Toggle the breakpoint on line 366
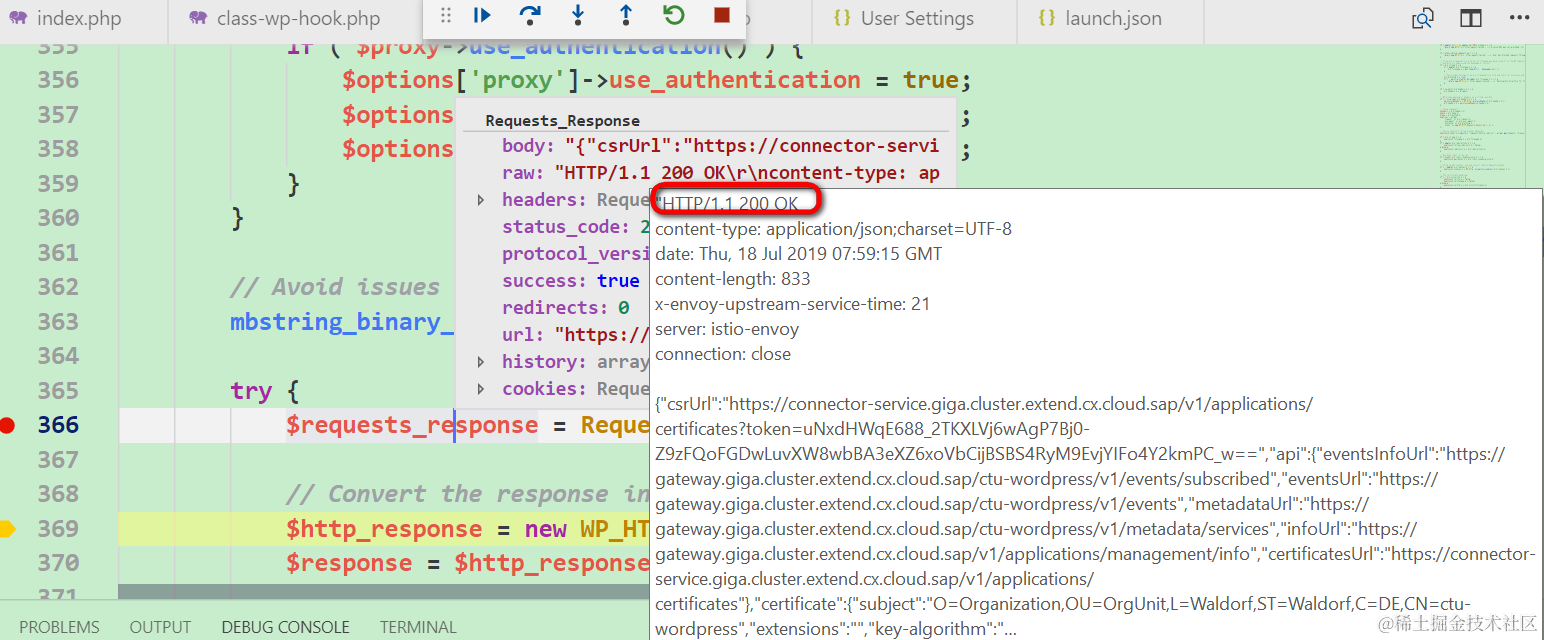 click(x=7, y=426)
